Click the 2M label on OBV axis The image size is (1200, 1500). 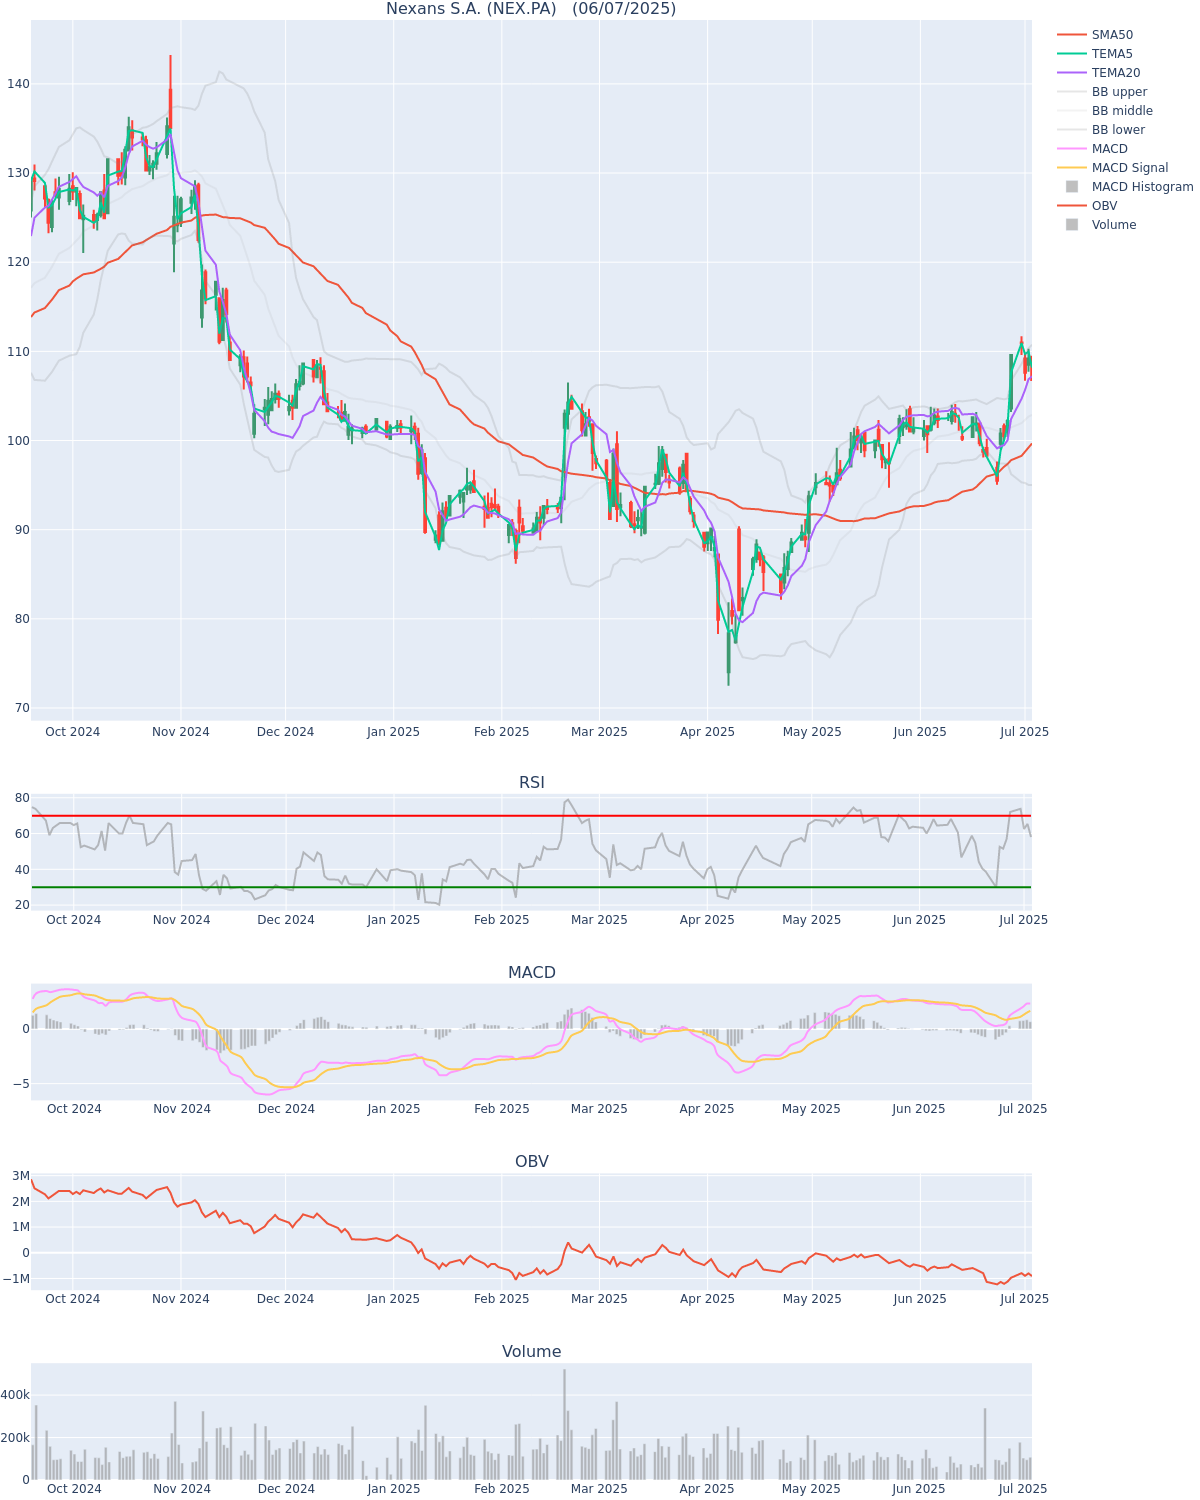[20, 1202]
